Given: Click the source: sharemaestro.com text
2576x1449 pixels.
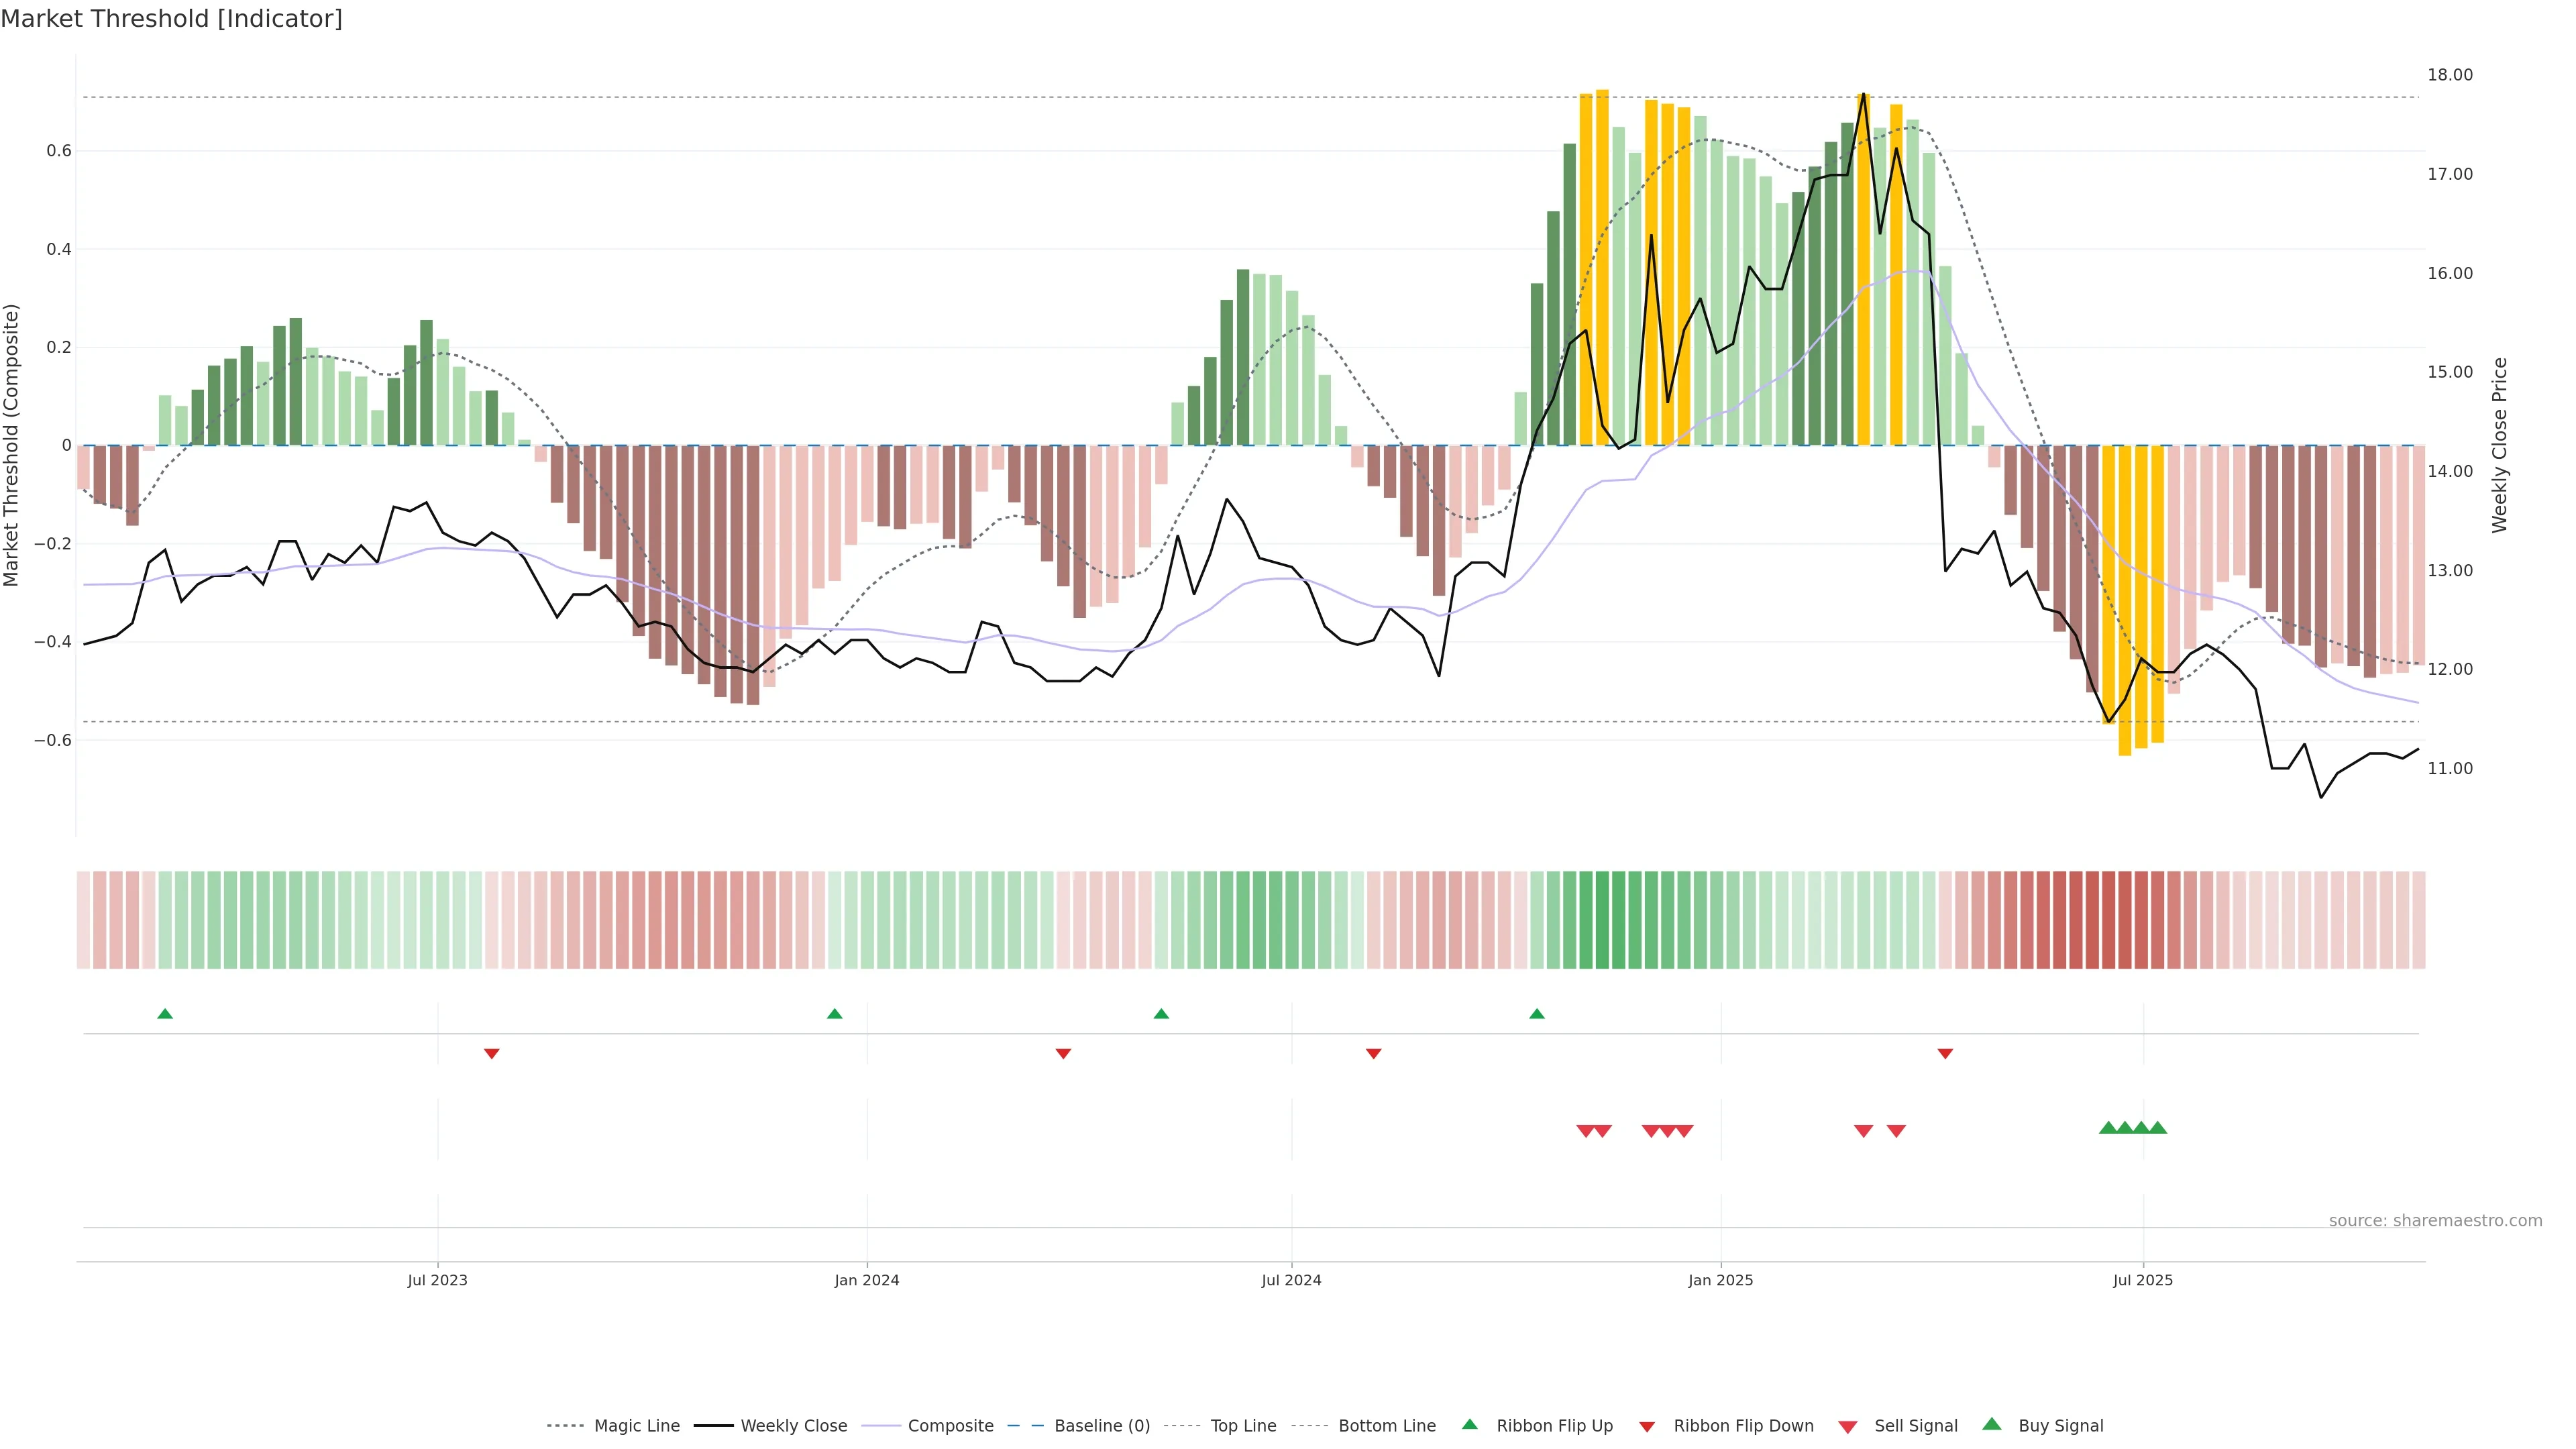Looking at the screenshot, I should click(x=2435, y=1221).
